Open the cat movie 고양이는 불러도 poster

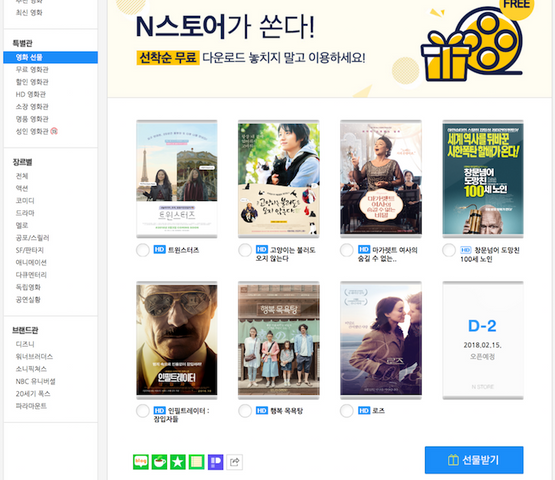(279, 179)
